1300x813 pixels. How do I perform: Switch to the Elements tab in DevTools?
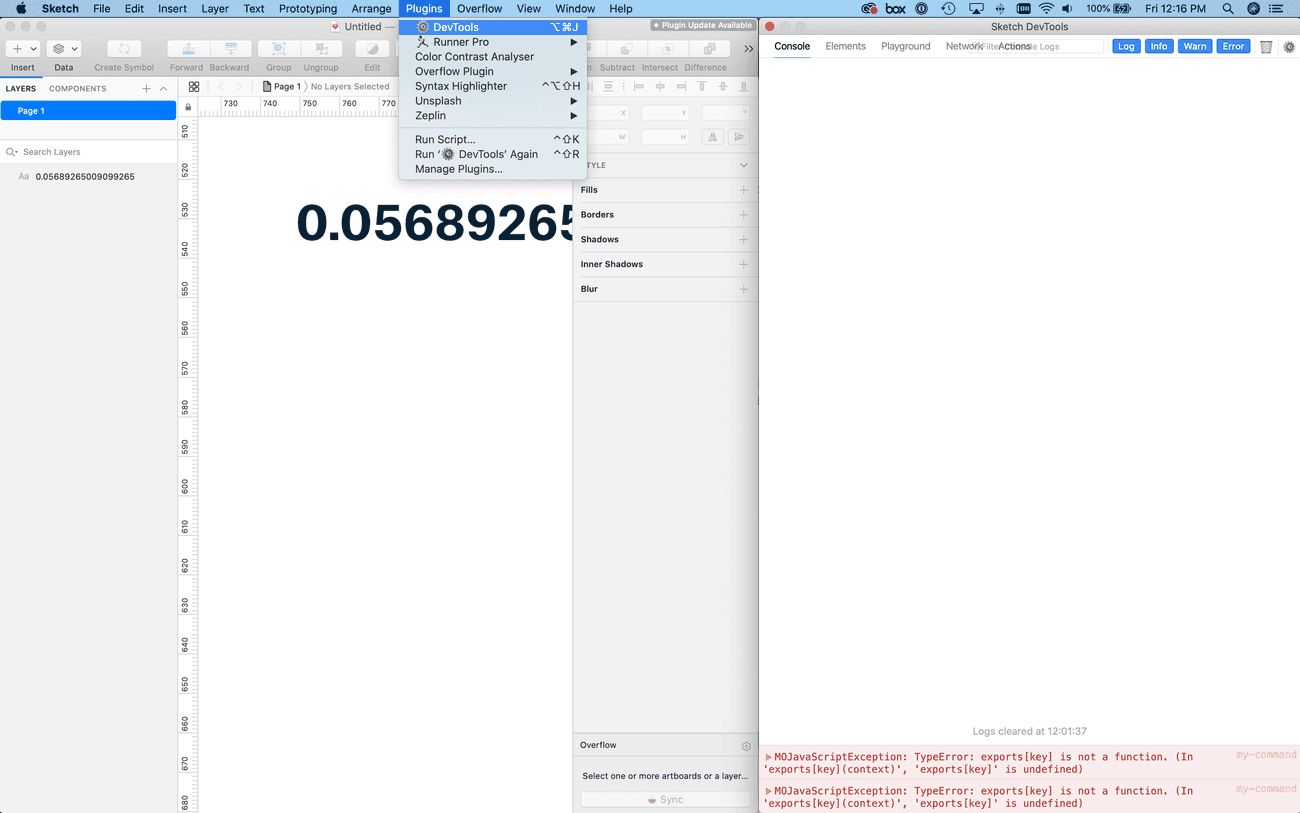(845, 46)
